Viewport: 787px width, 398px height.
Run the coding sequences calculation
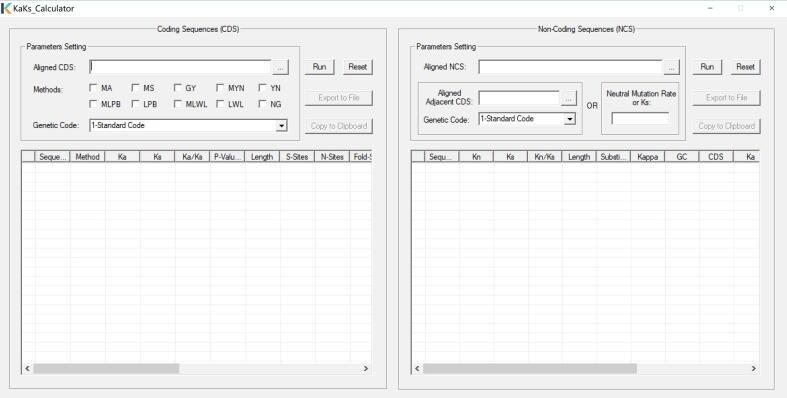coord(319,67)
